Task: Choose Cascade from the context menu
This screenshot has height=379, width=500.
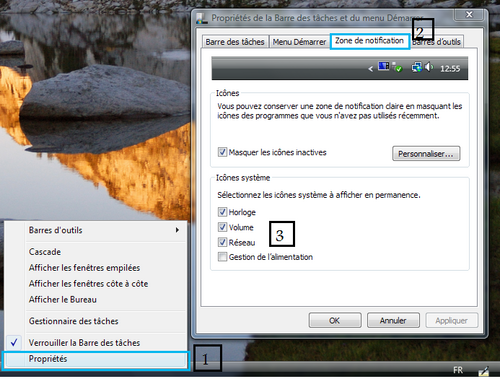Action: (x=95, y=252)
